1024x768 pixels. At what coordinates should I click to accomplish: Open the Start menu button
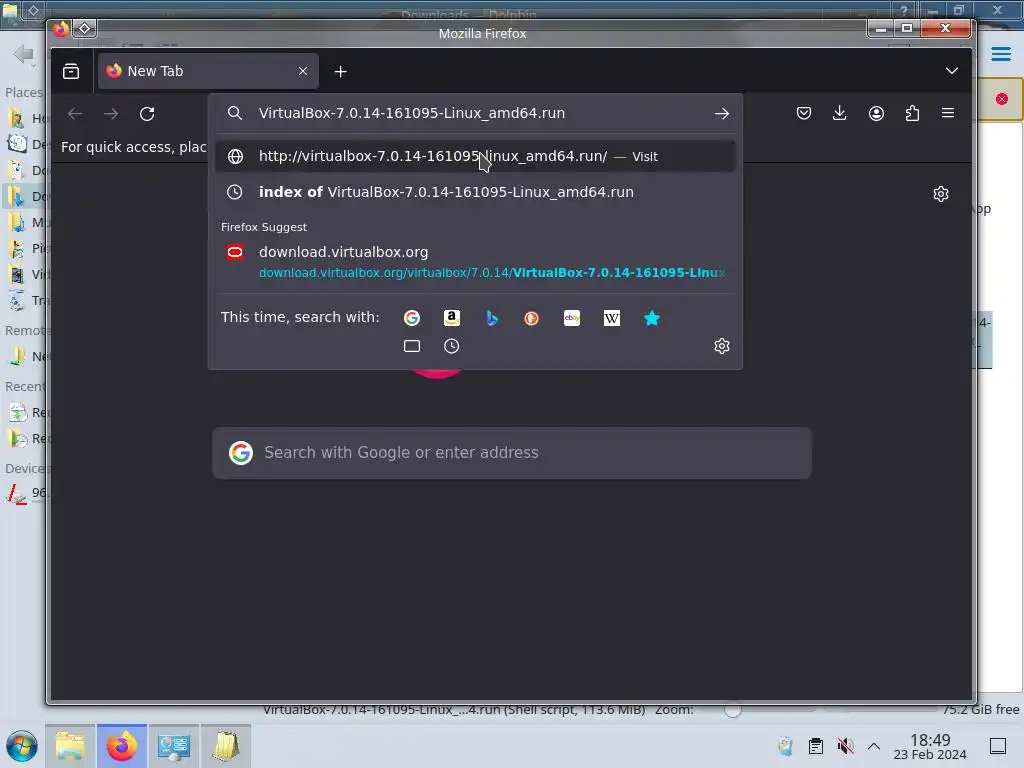tap(22, 746)
